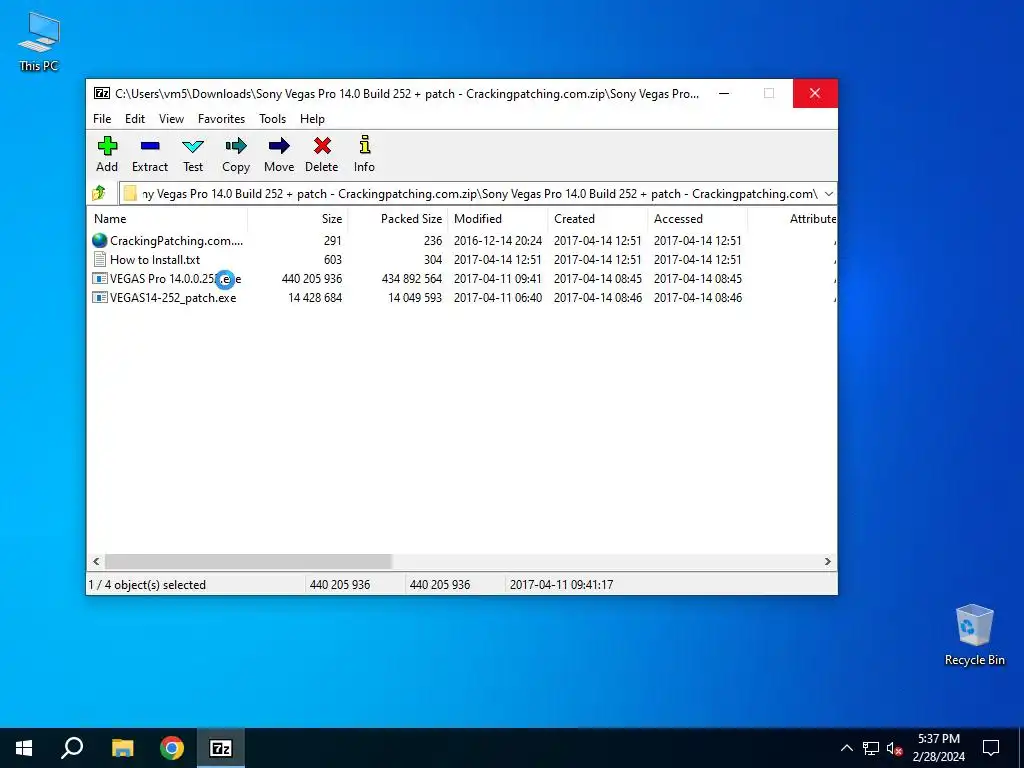Select the How to Install.txt filename
Viewport: 1024px width, 768px height.
(155, 260)
